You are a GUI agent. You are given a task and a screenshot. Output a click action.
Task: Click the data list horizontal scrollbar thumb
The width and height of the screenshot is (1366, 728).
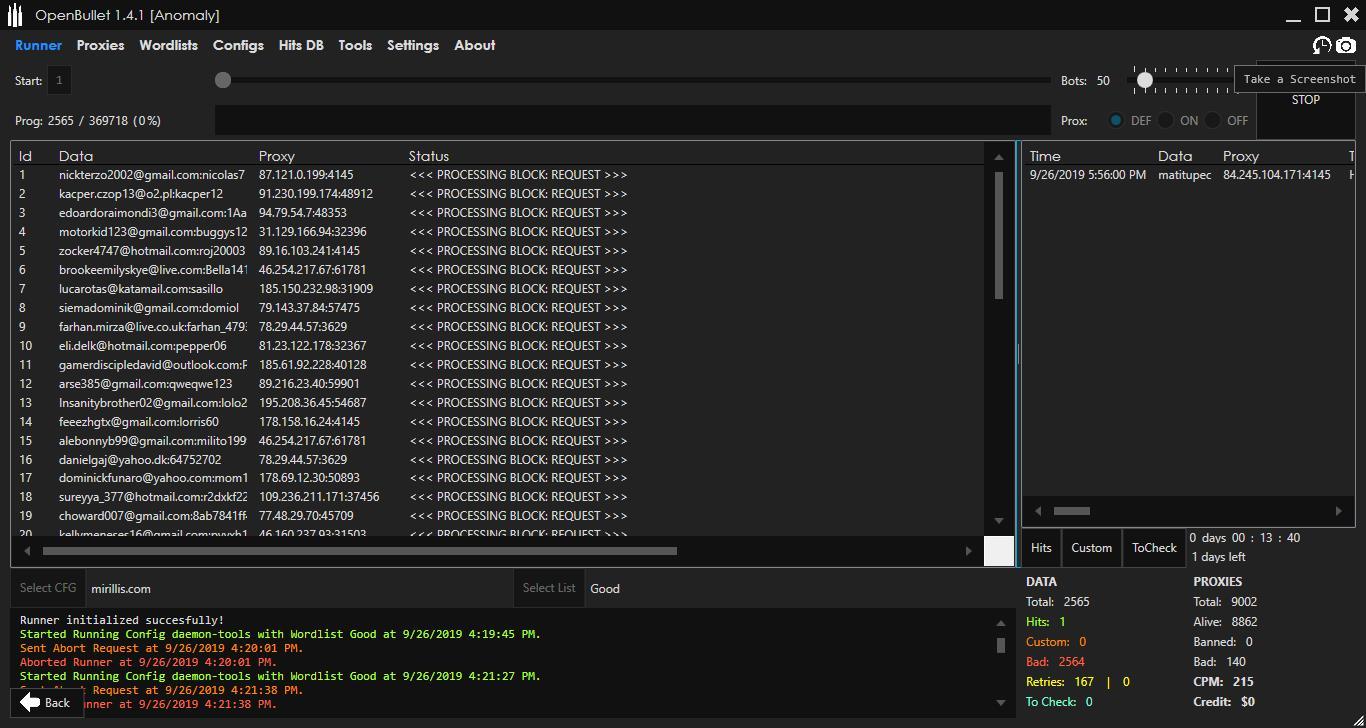(x=359, y=551)
